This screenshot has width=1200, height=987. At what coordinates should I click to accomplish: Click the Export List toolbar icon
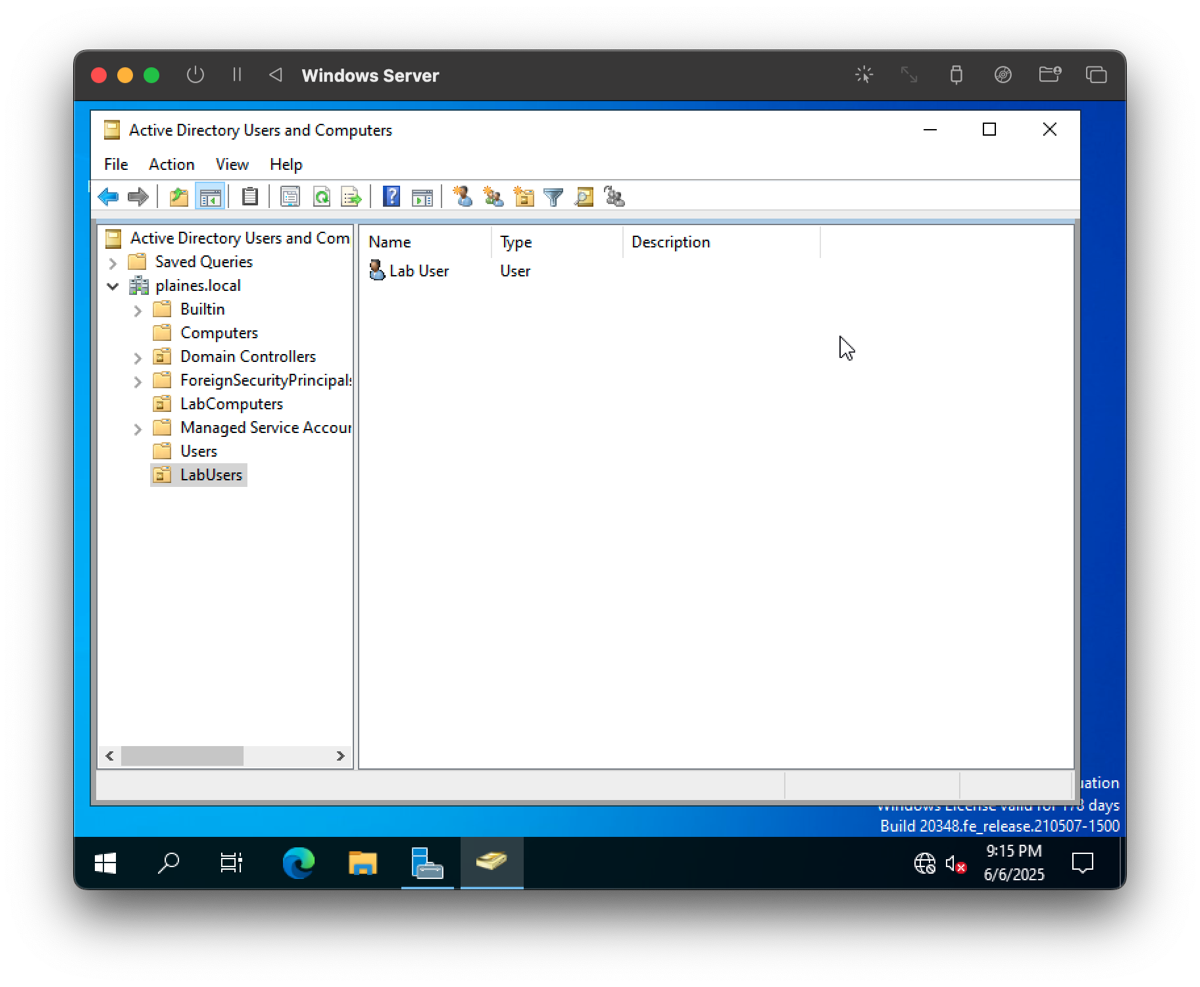351,197
